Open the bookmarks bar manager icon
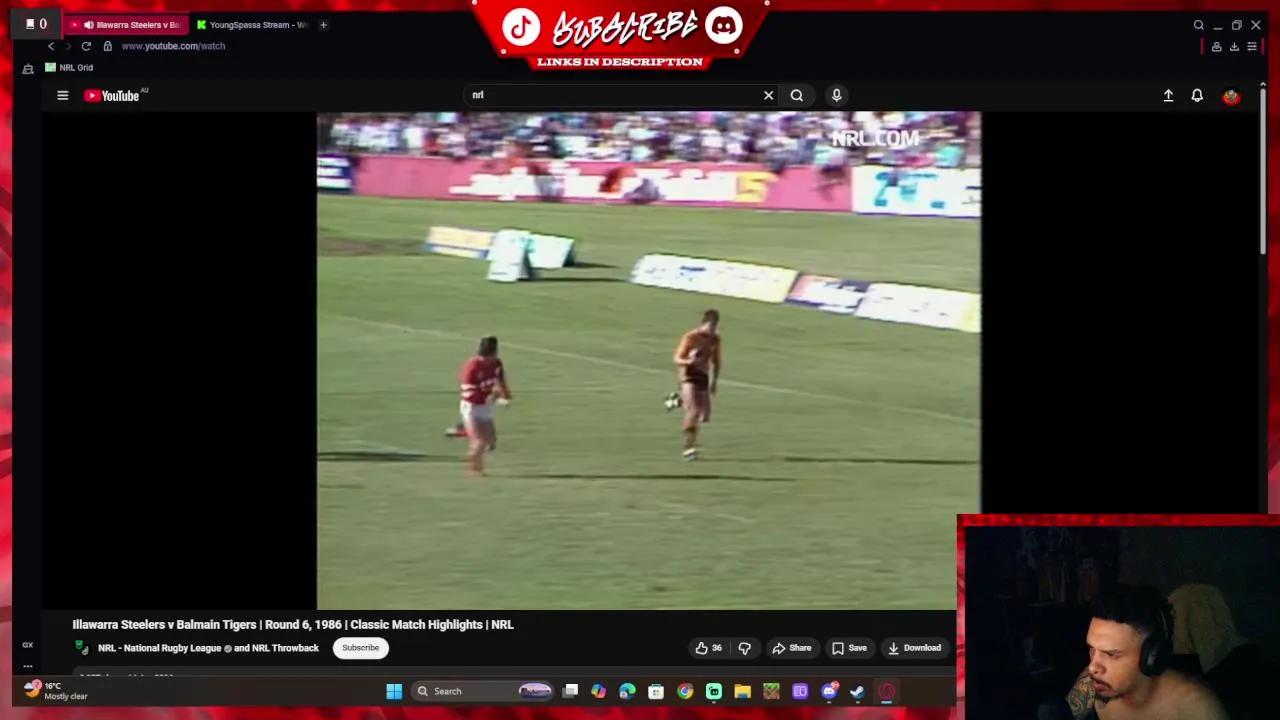1280x720 pixels. point(28,68)
